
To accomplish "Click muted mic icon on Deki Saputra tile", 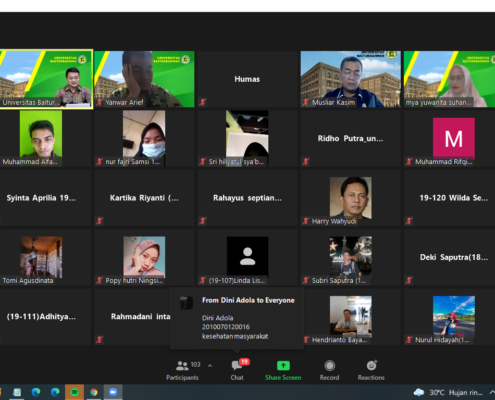I will point(409,280).
